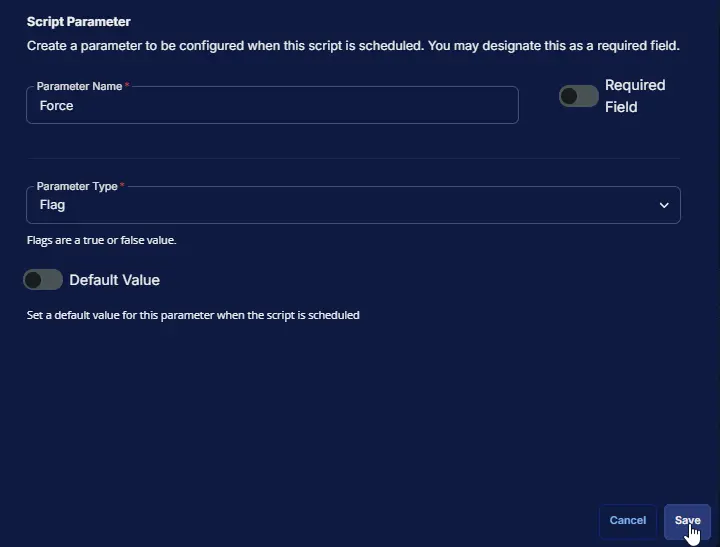720x547 pixels.
Task: Expand the Parameter Type chevron arrow
Action: pyautogui.click(x=664, y=205)
